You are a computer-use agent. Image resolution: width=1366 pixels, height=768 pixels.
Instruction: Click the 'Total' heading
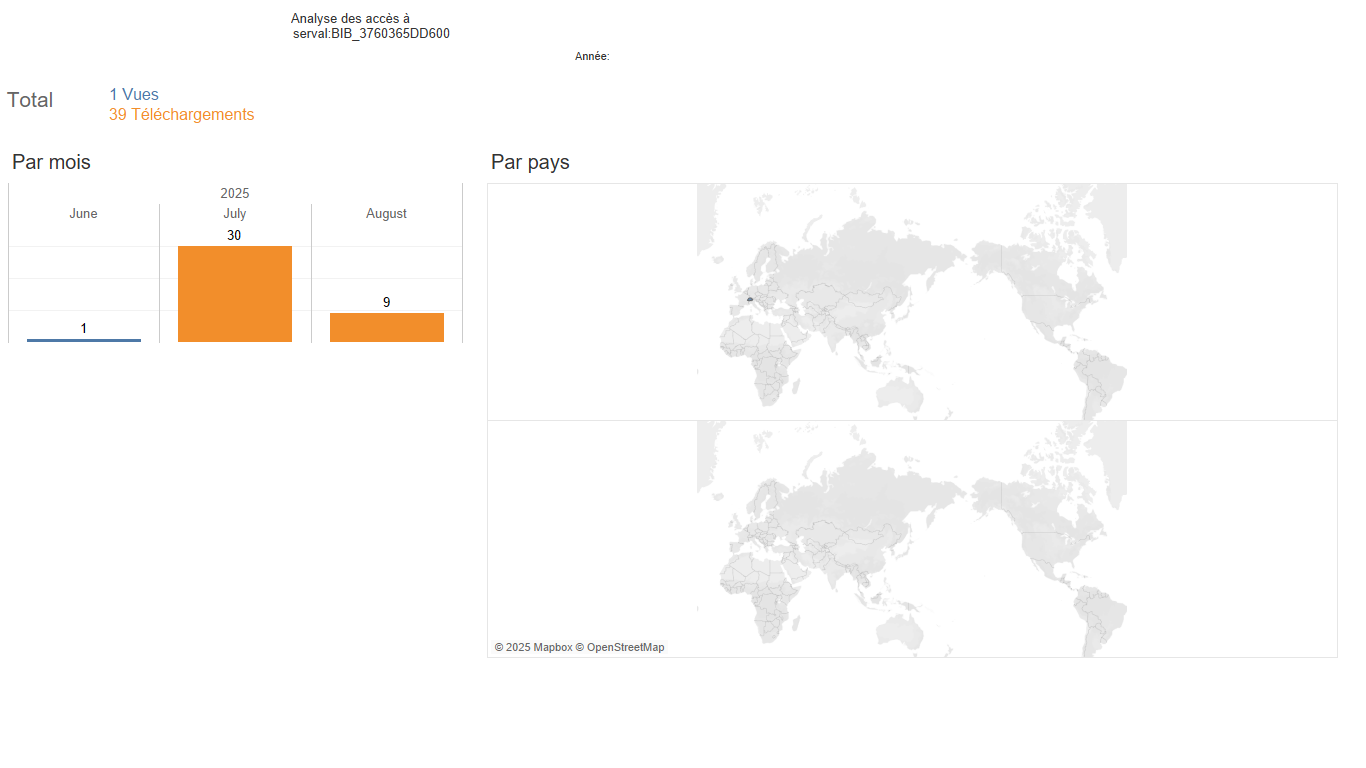click(30, 100)
